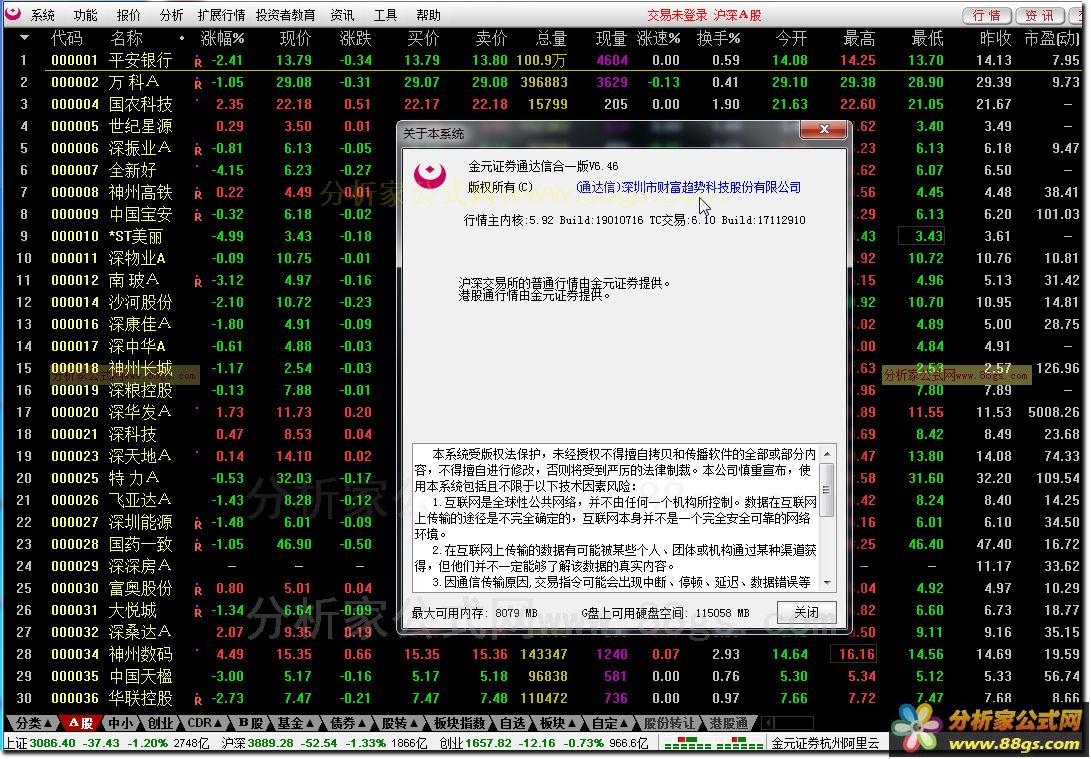Click the R marker on the 富奥股份 row
1091x759 pixels.
pyautogui.click(x=198, y=591)
